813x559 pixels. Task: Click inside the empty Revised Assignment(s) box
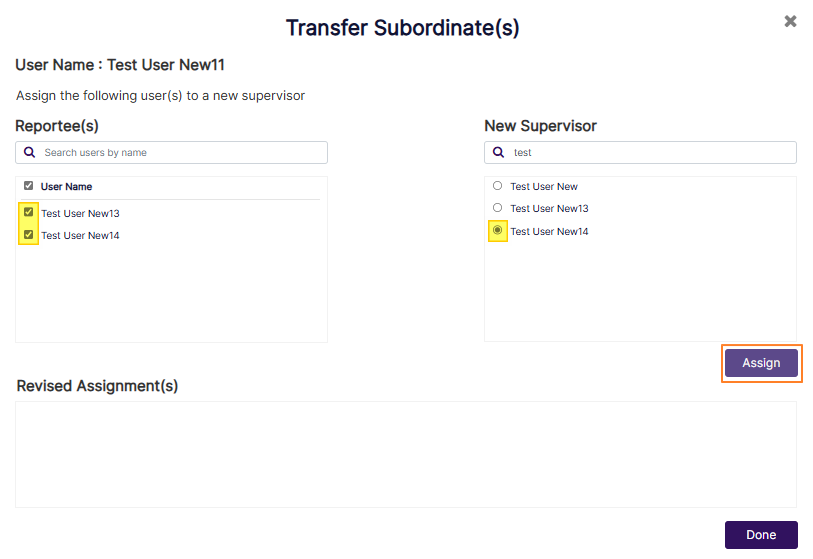coord(405,454)
